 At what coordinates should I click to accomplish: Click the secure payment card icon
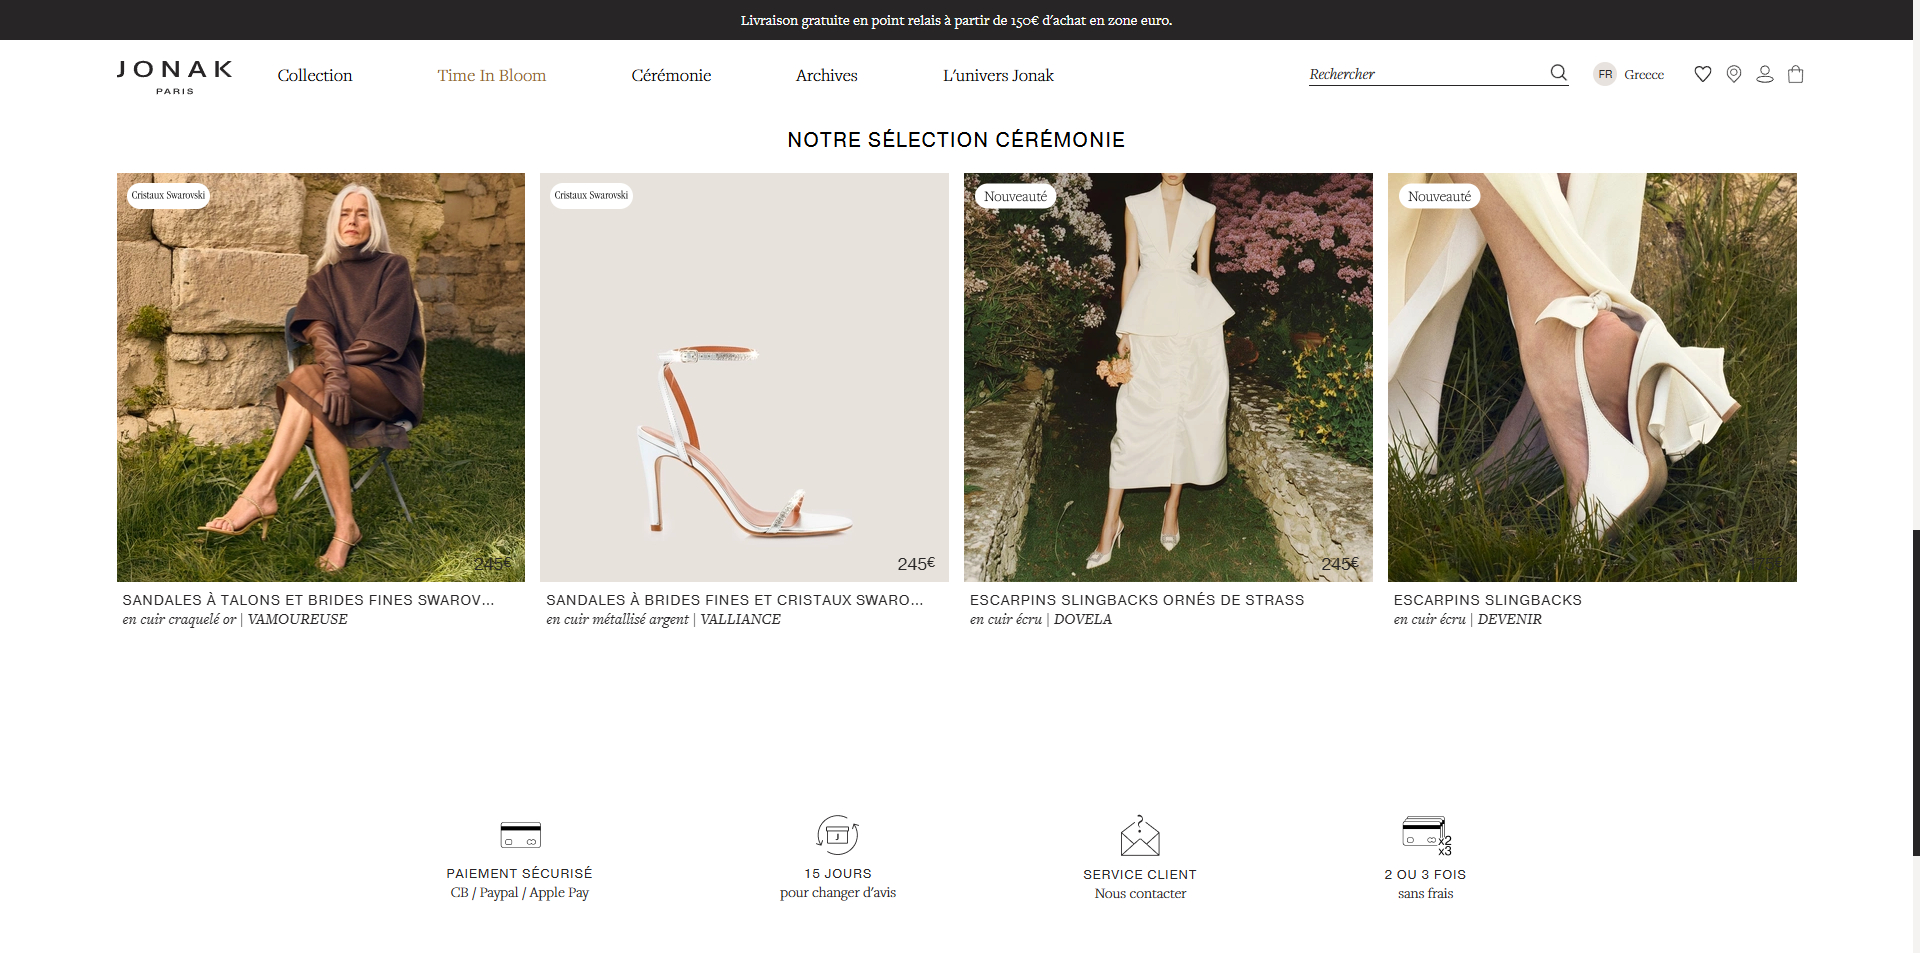(520, 835)
